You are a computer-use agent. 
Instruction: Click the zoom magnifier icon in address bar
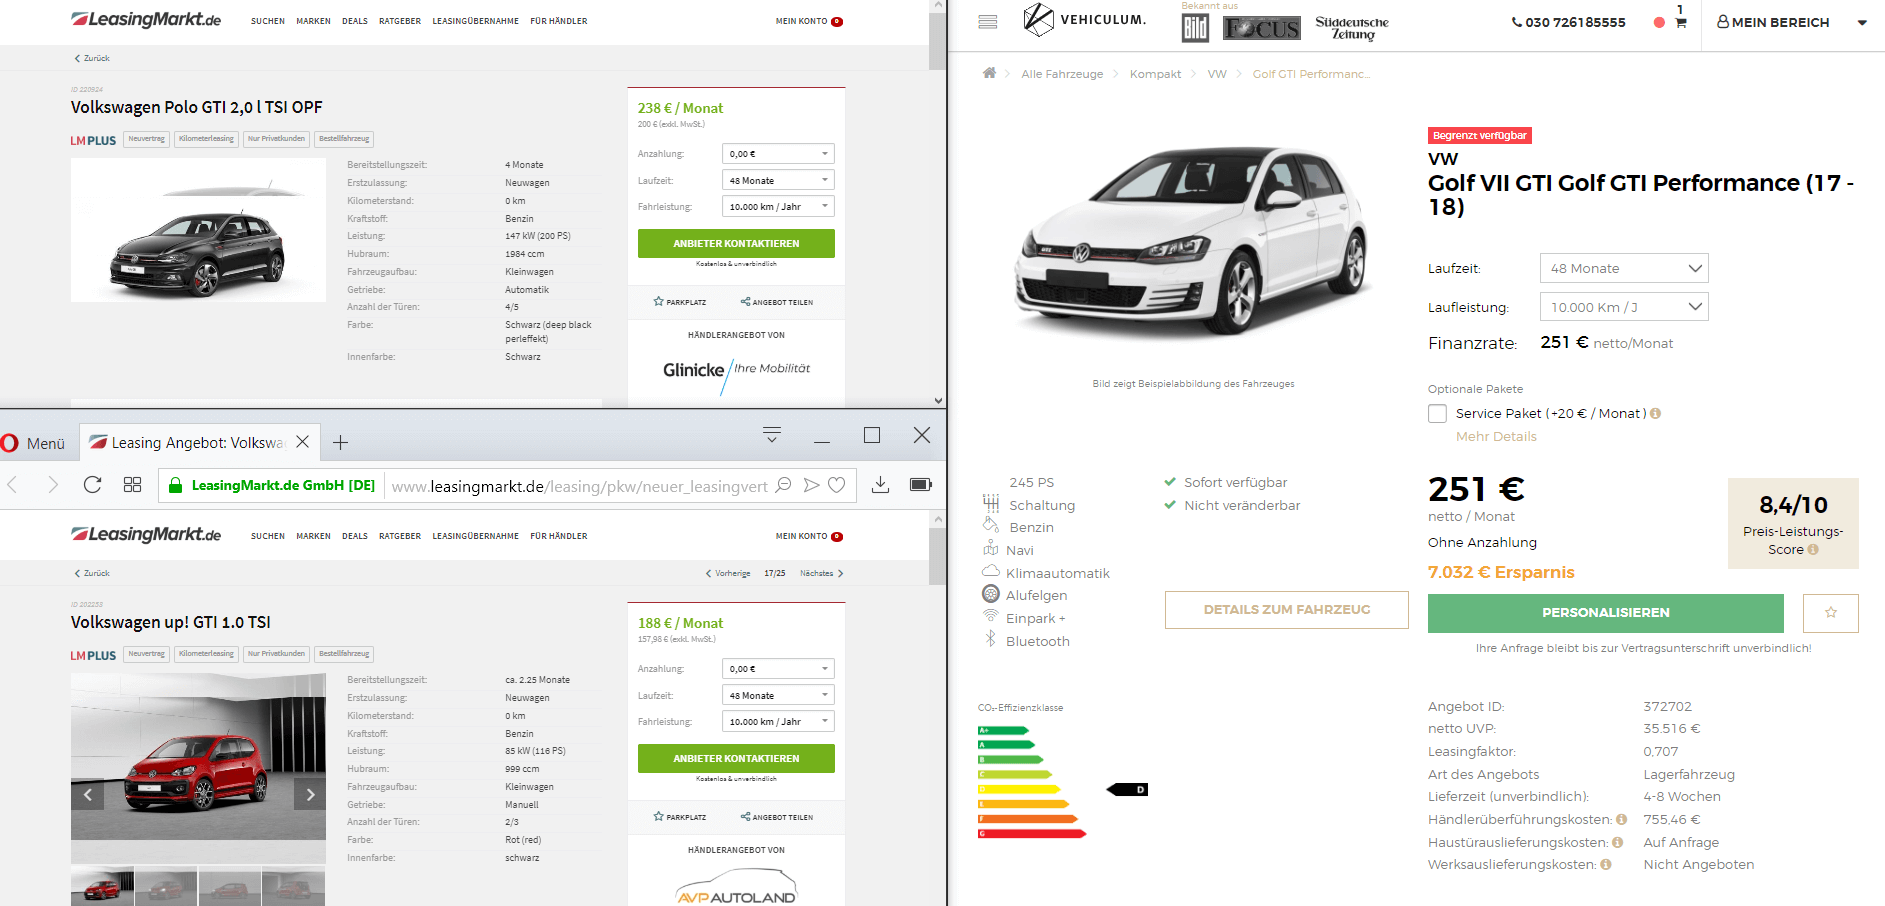click(x=784, y=485)
